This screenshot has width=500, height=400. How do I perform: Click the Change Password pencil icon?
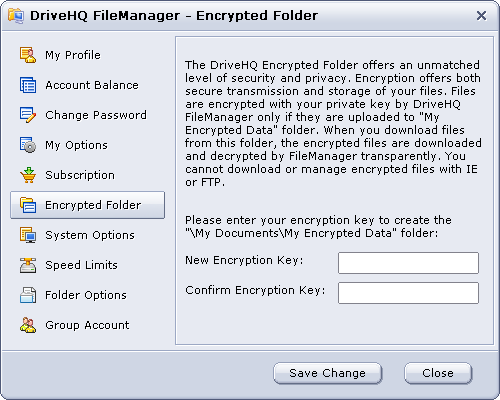[x=28, y=115]
